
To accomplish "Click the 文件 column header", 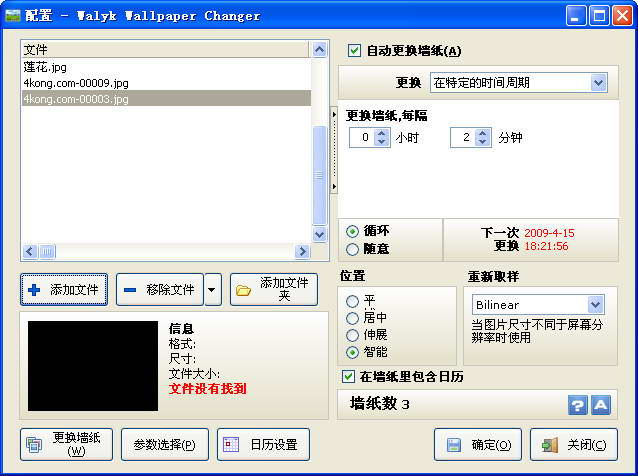I will point(165,50).
